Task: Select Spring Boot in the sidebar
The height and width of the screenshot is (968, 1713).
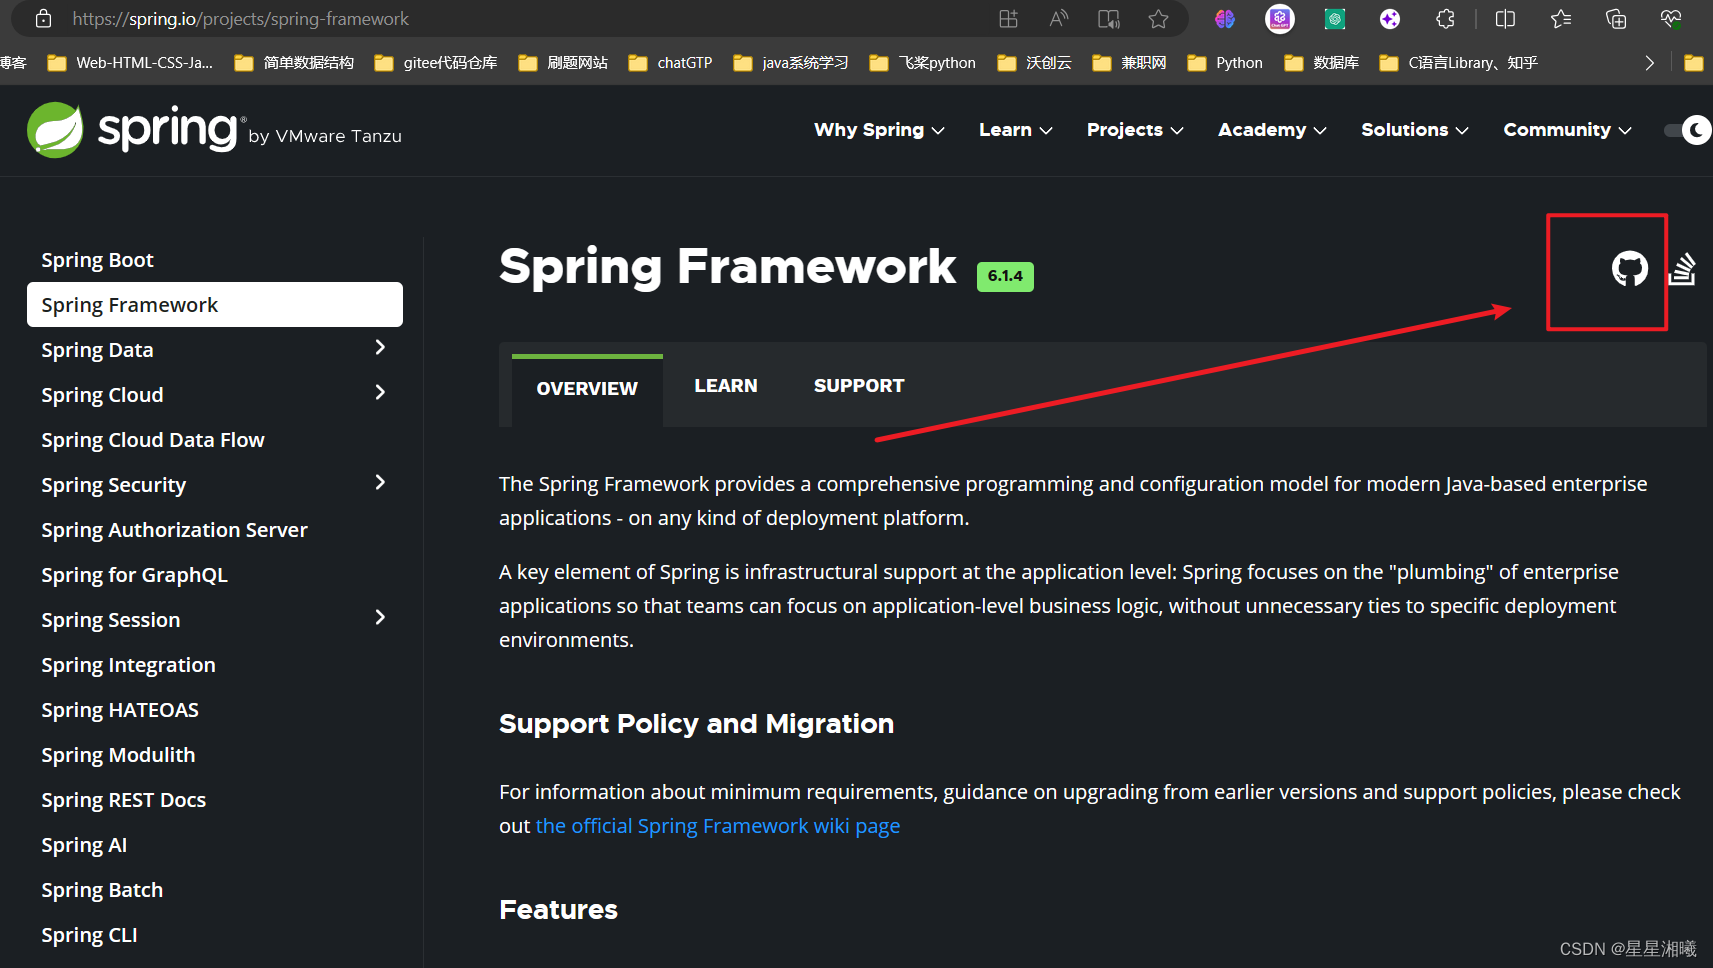Action: pyautogui.click(x=97, y=259)
